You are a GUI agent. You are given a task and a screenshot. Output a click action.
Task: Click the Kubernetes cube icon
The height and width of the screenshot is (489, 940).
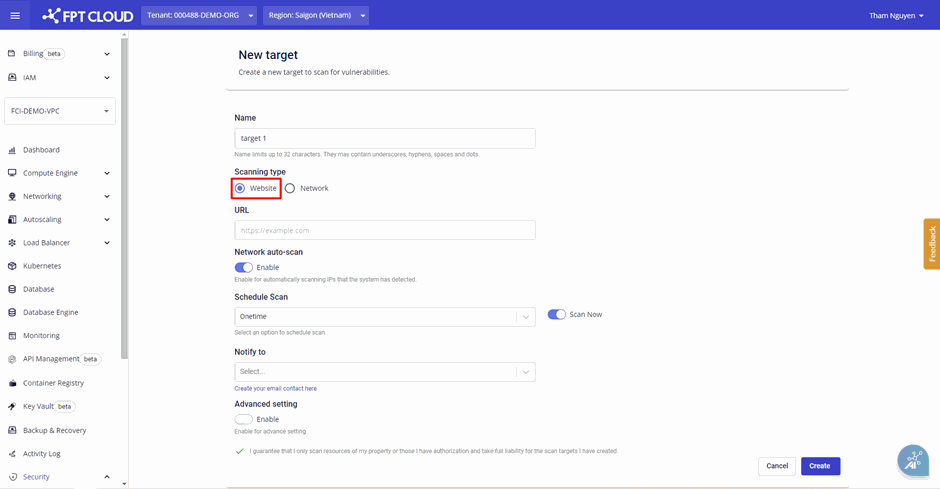(11, 265)
